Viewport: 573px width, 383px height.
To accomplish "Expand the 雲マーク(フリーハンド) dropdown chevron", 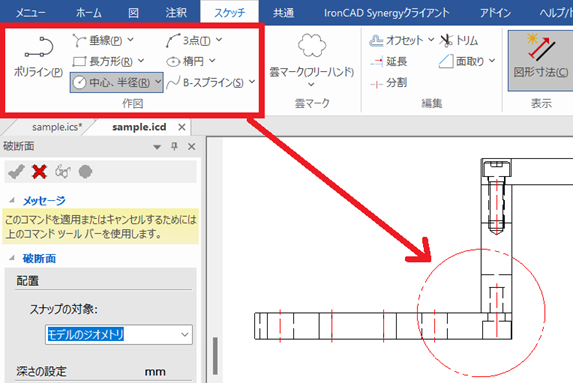I will [311, 85].
